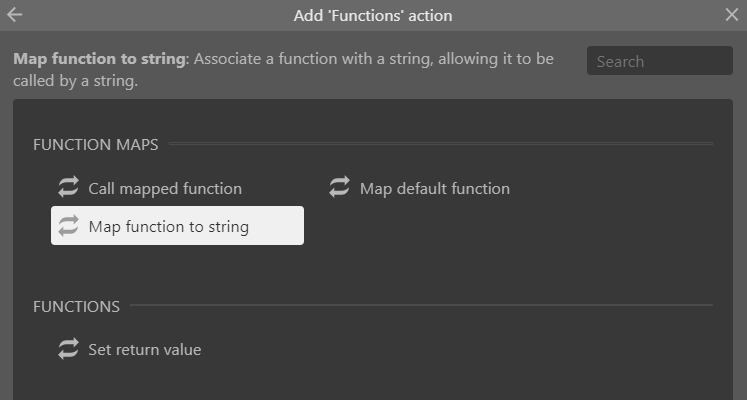Focus the Search input box
The height and width of the screenshot is (400, 747).
click(x=659, y=60)
